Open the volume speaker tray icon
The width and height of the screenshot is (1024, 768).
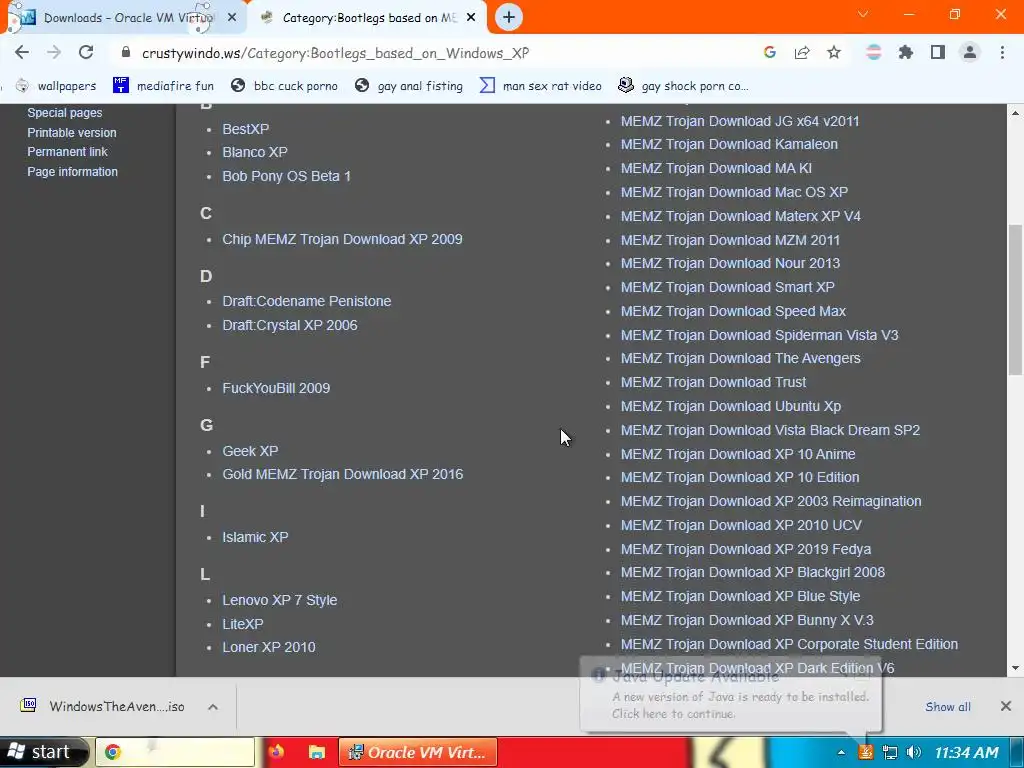coord(914,752)
